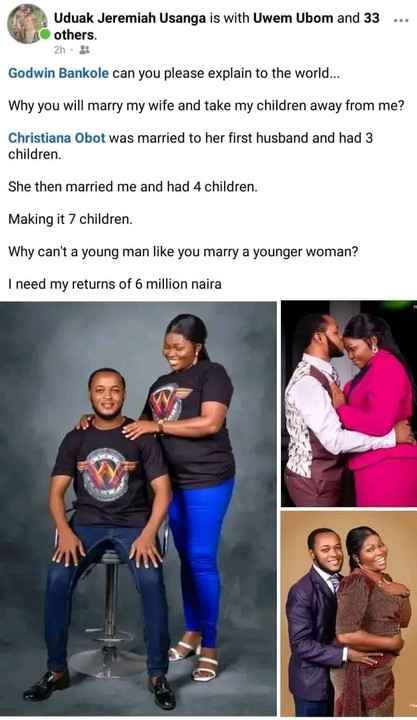Open the post author's profile picture
Image resolution: width=417 pixels, height=720 pixels.
pyautogui.click(x=27, y=23)
